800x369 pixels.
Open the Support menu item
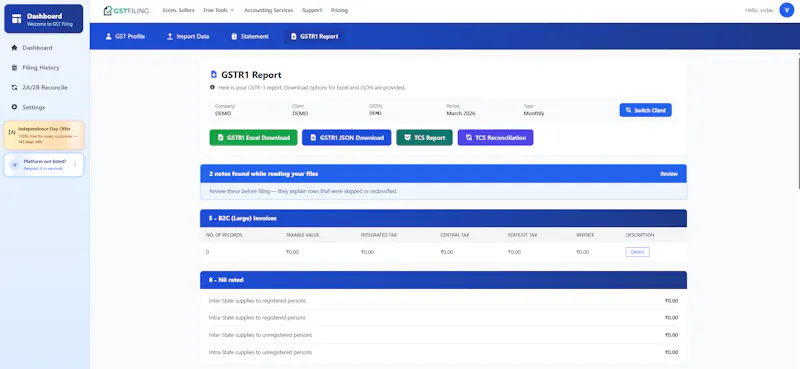coord(312,10)
